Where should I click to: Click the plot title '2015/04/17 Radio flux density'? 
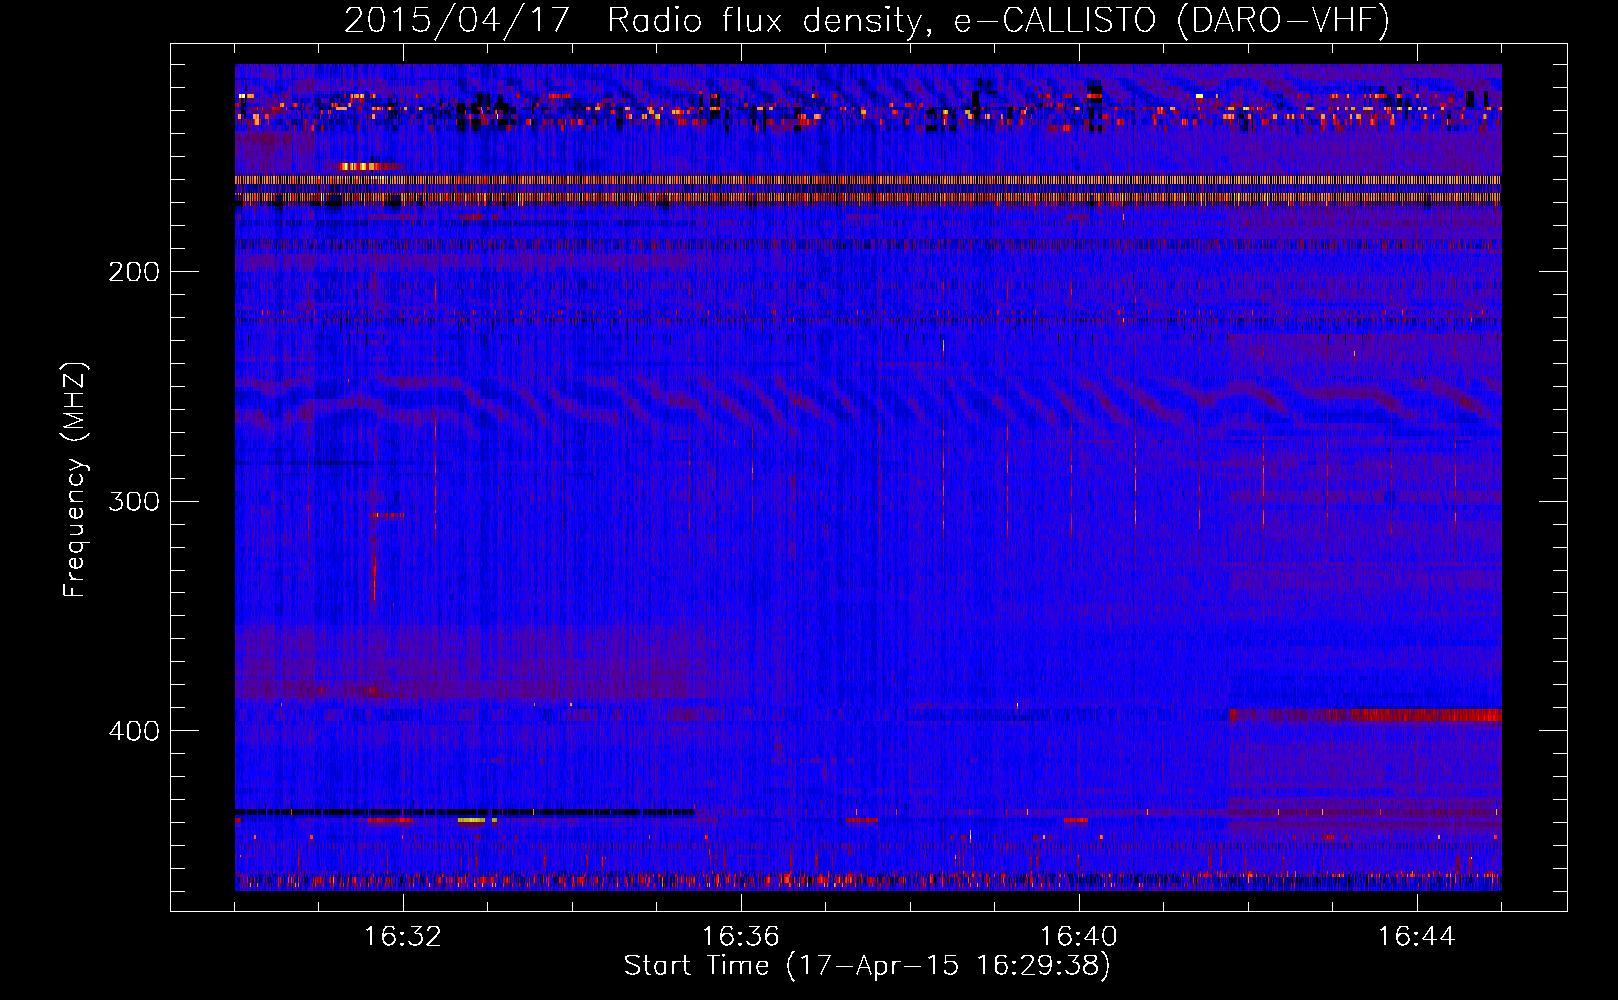pos(632,20)
